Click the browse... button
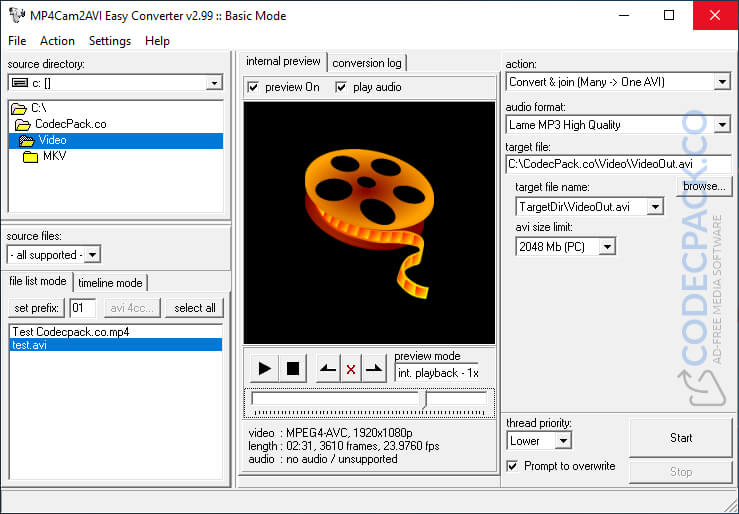The image size is (739, 514). click(x=704, y=187)
